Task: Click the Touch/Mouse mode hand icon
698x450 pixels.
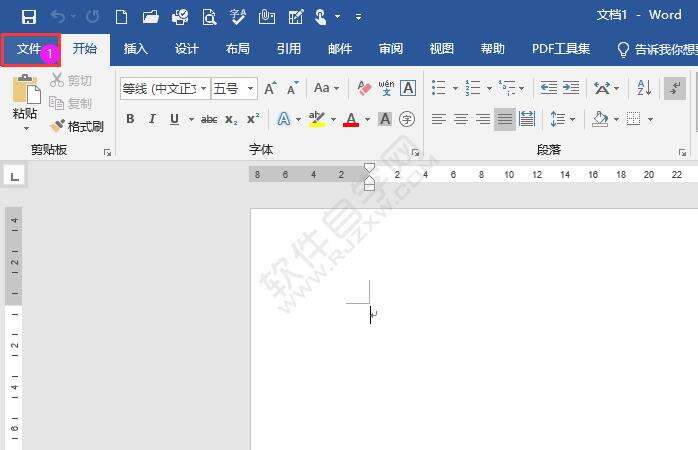Action: pos(321,17)
